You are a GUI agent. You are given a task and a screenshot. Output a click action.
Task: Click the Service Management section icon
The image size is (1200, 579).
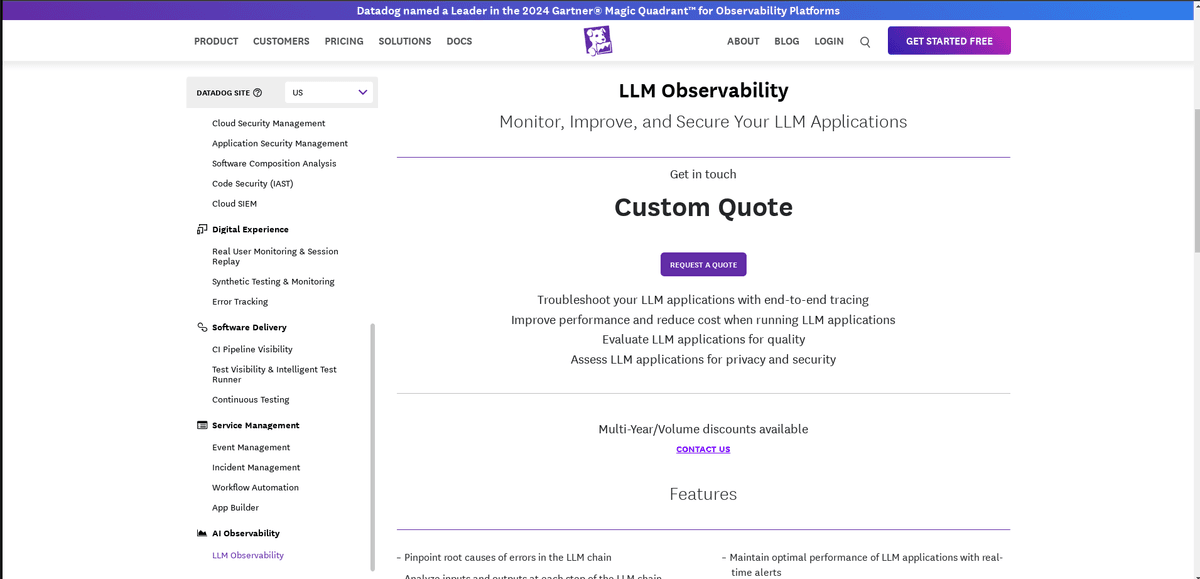pos(201,425)
